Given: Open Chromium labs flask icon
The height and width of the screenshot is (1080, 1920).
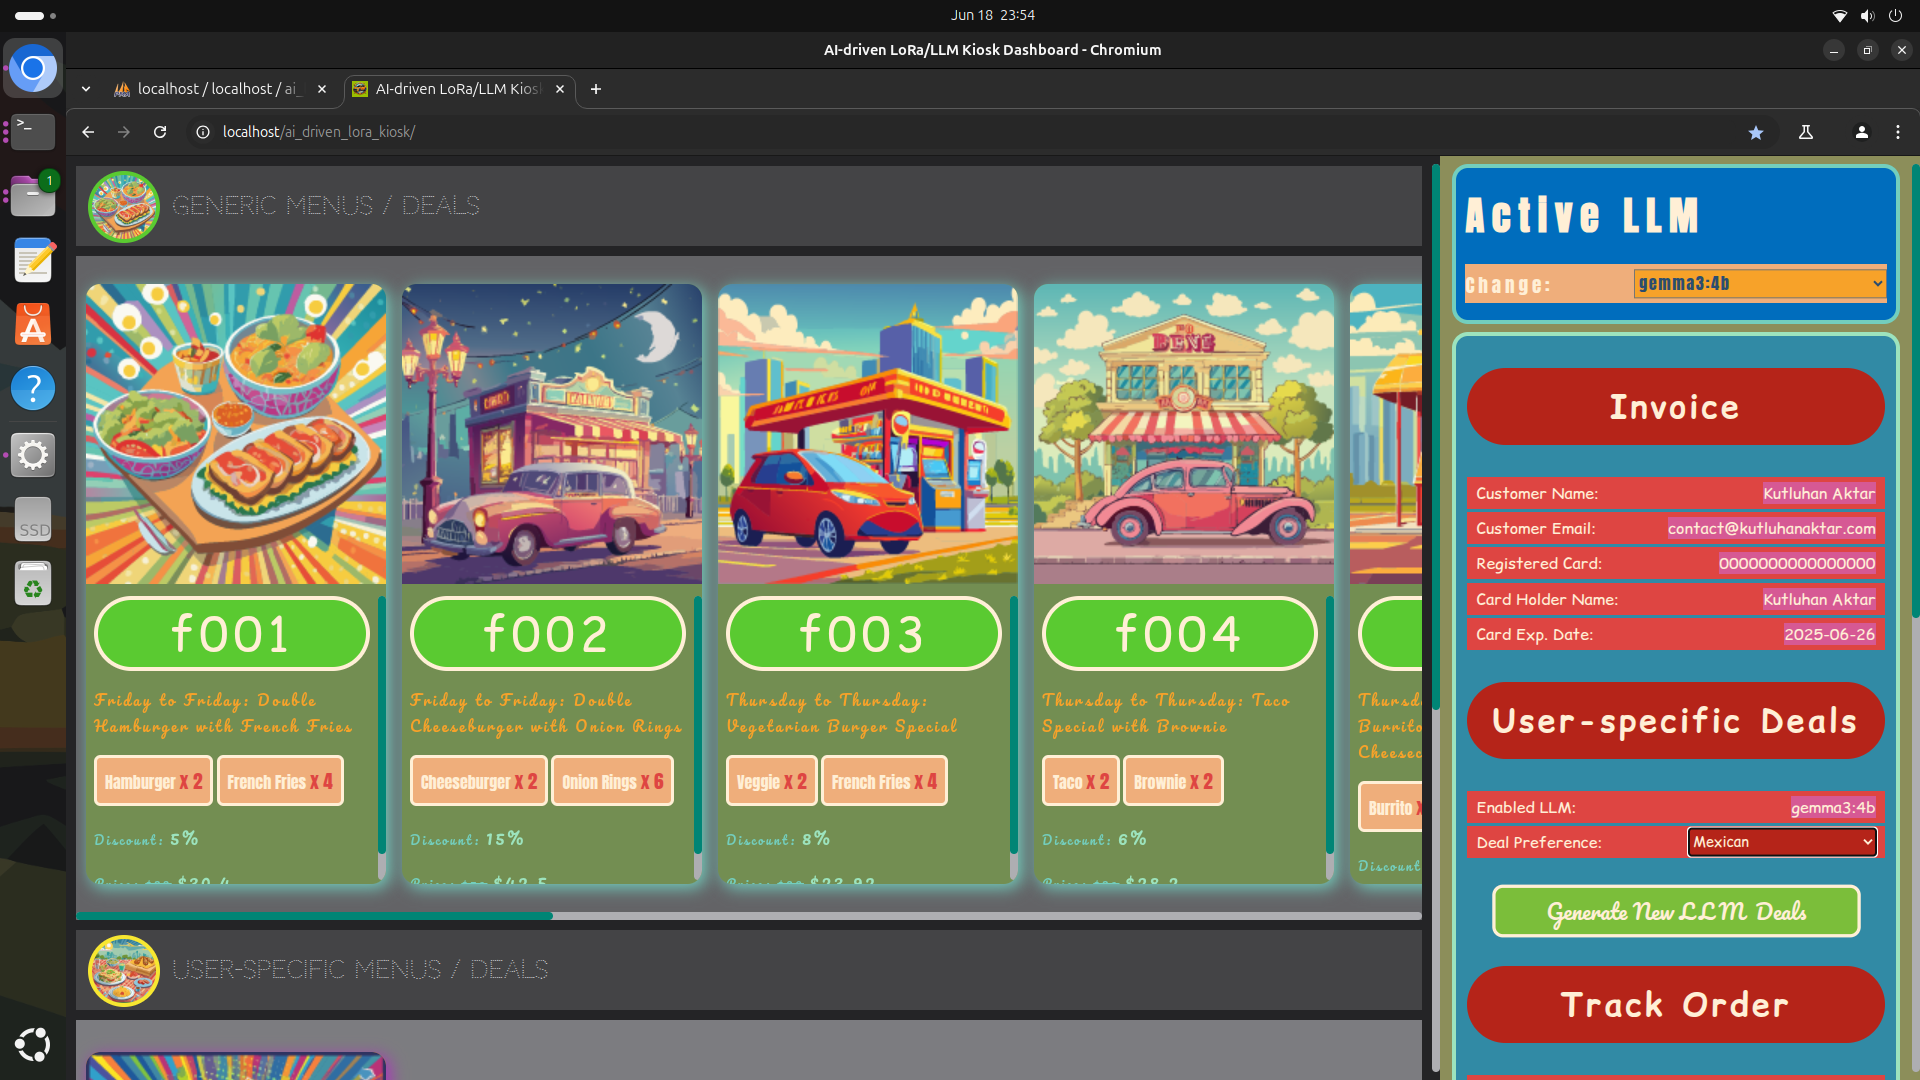Looking at the screenshot, I should point(1806,132).
